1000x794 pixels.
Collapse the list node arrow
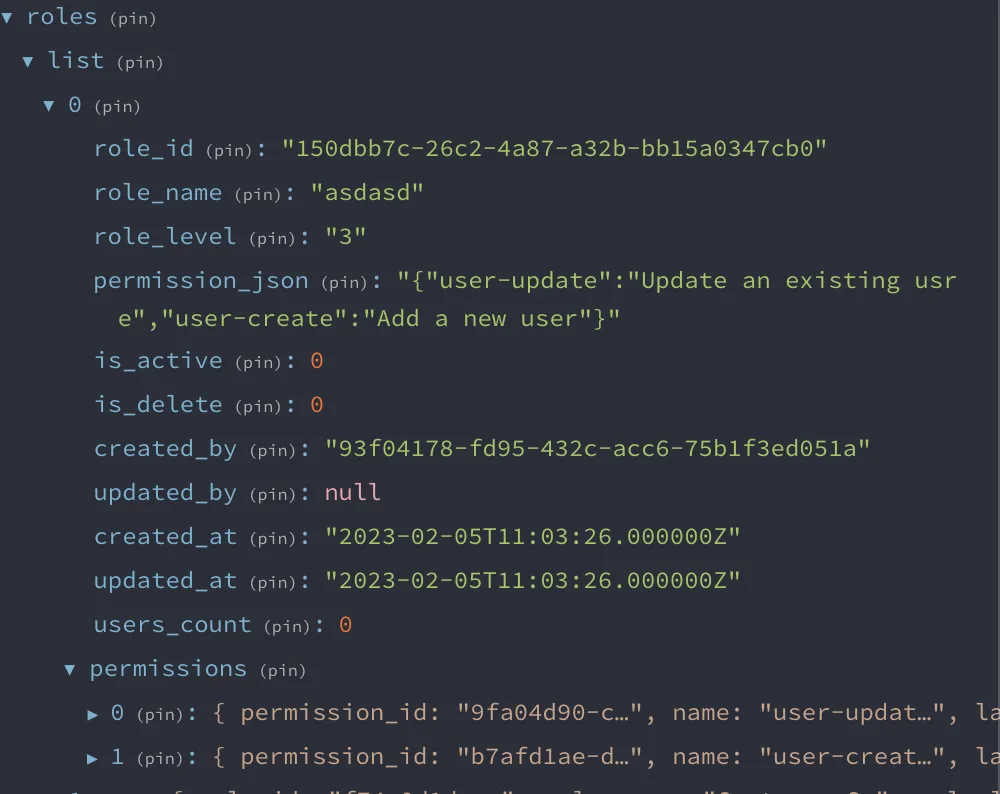(28, 62)
